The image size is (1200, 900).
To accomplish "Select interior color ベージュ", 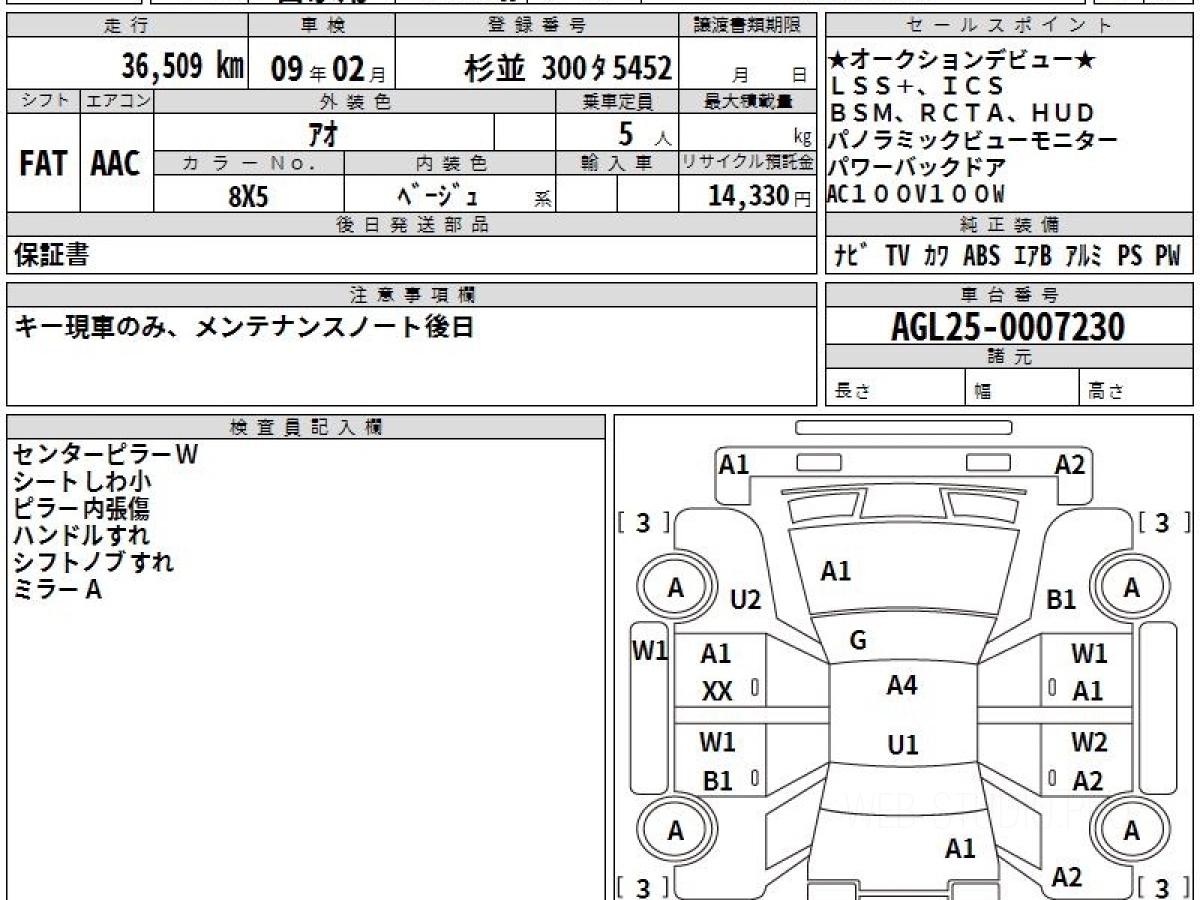I will pos(439,195).
